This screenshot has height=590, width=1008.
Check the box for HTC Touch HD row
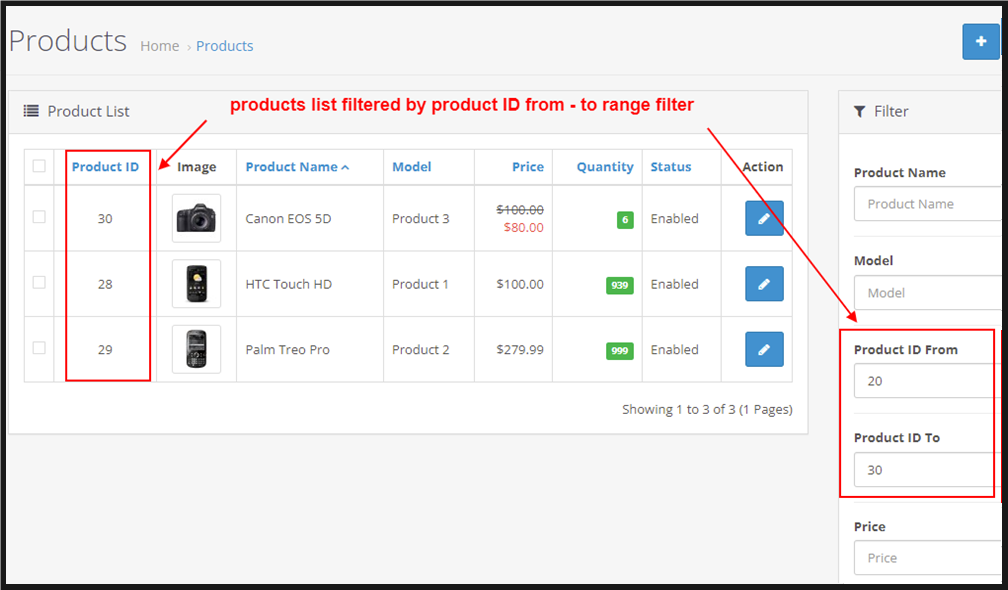39,283
